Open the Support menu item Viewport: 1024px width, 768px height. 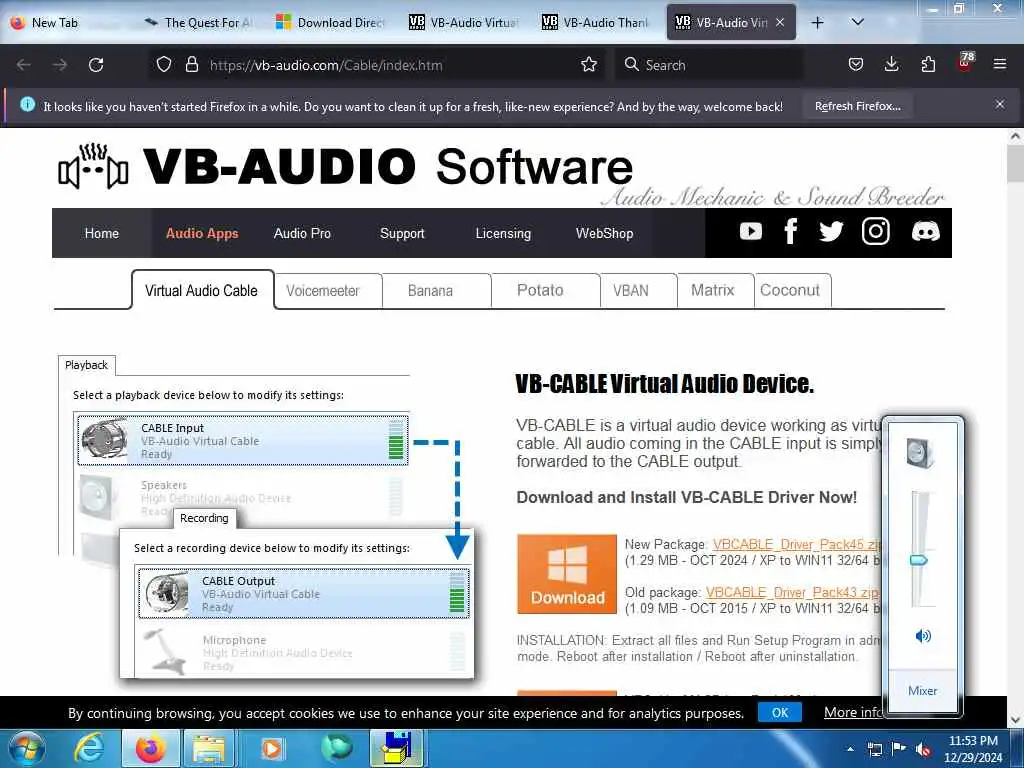tap(402, 233)
